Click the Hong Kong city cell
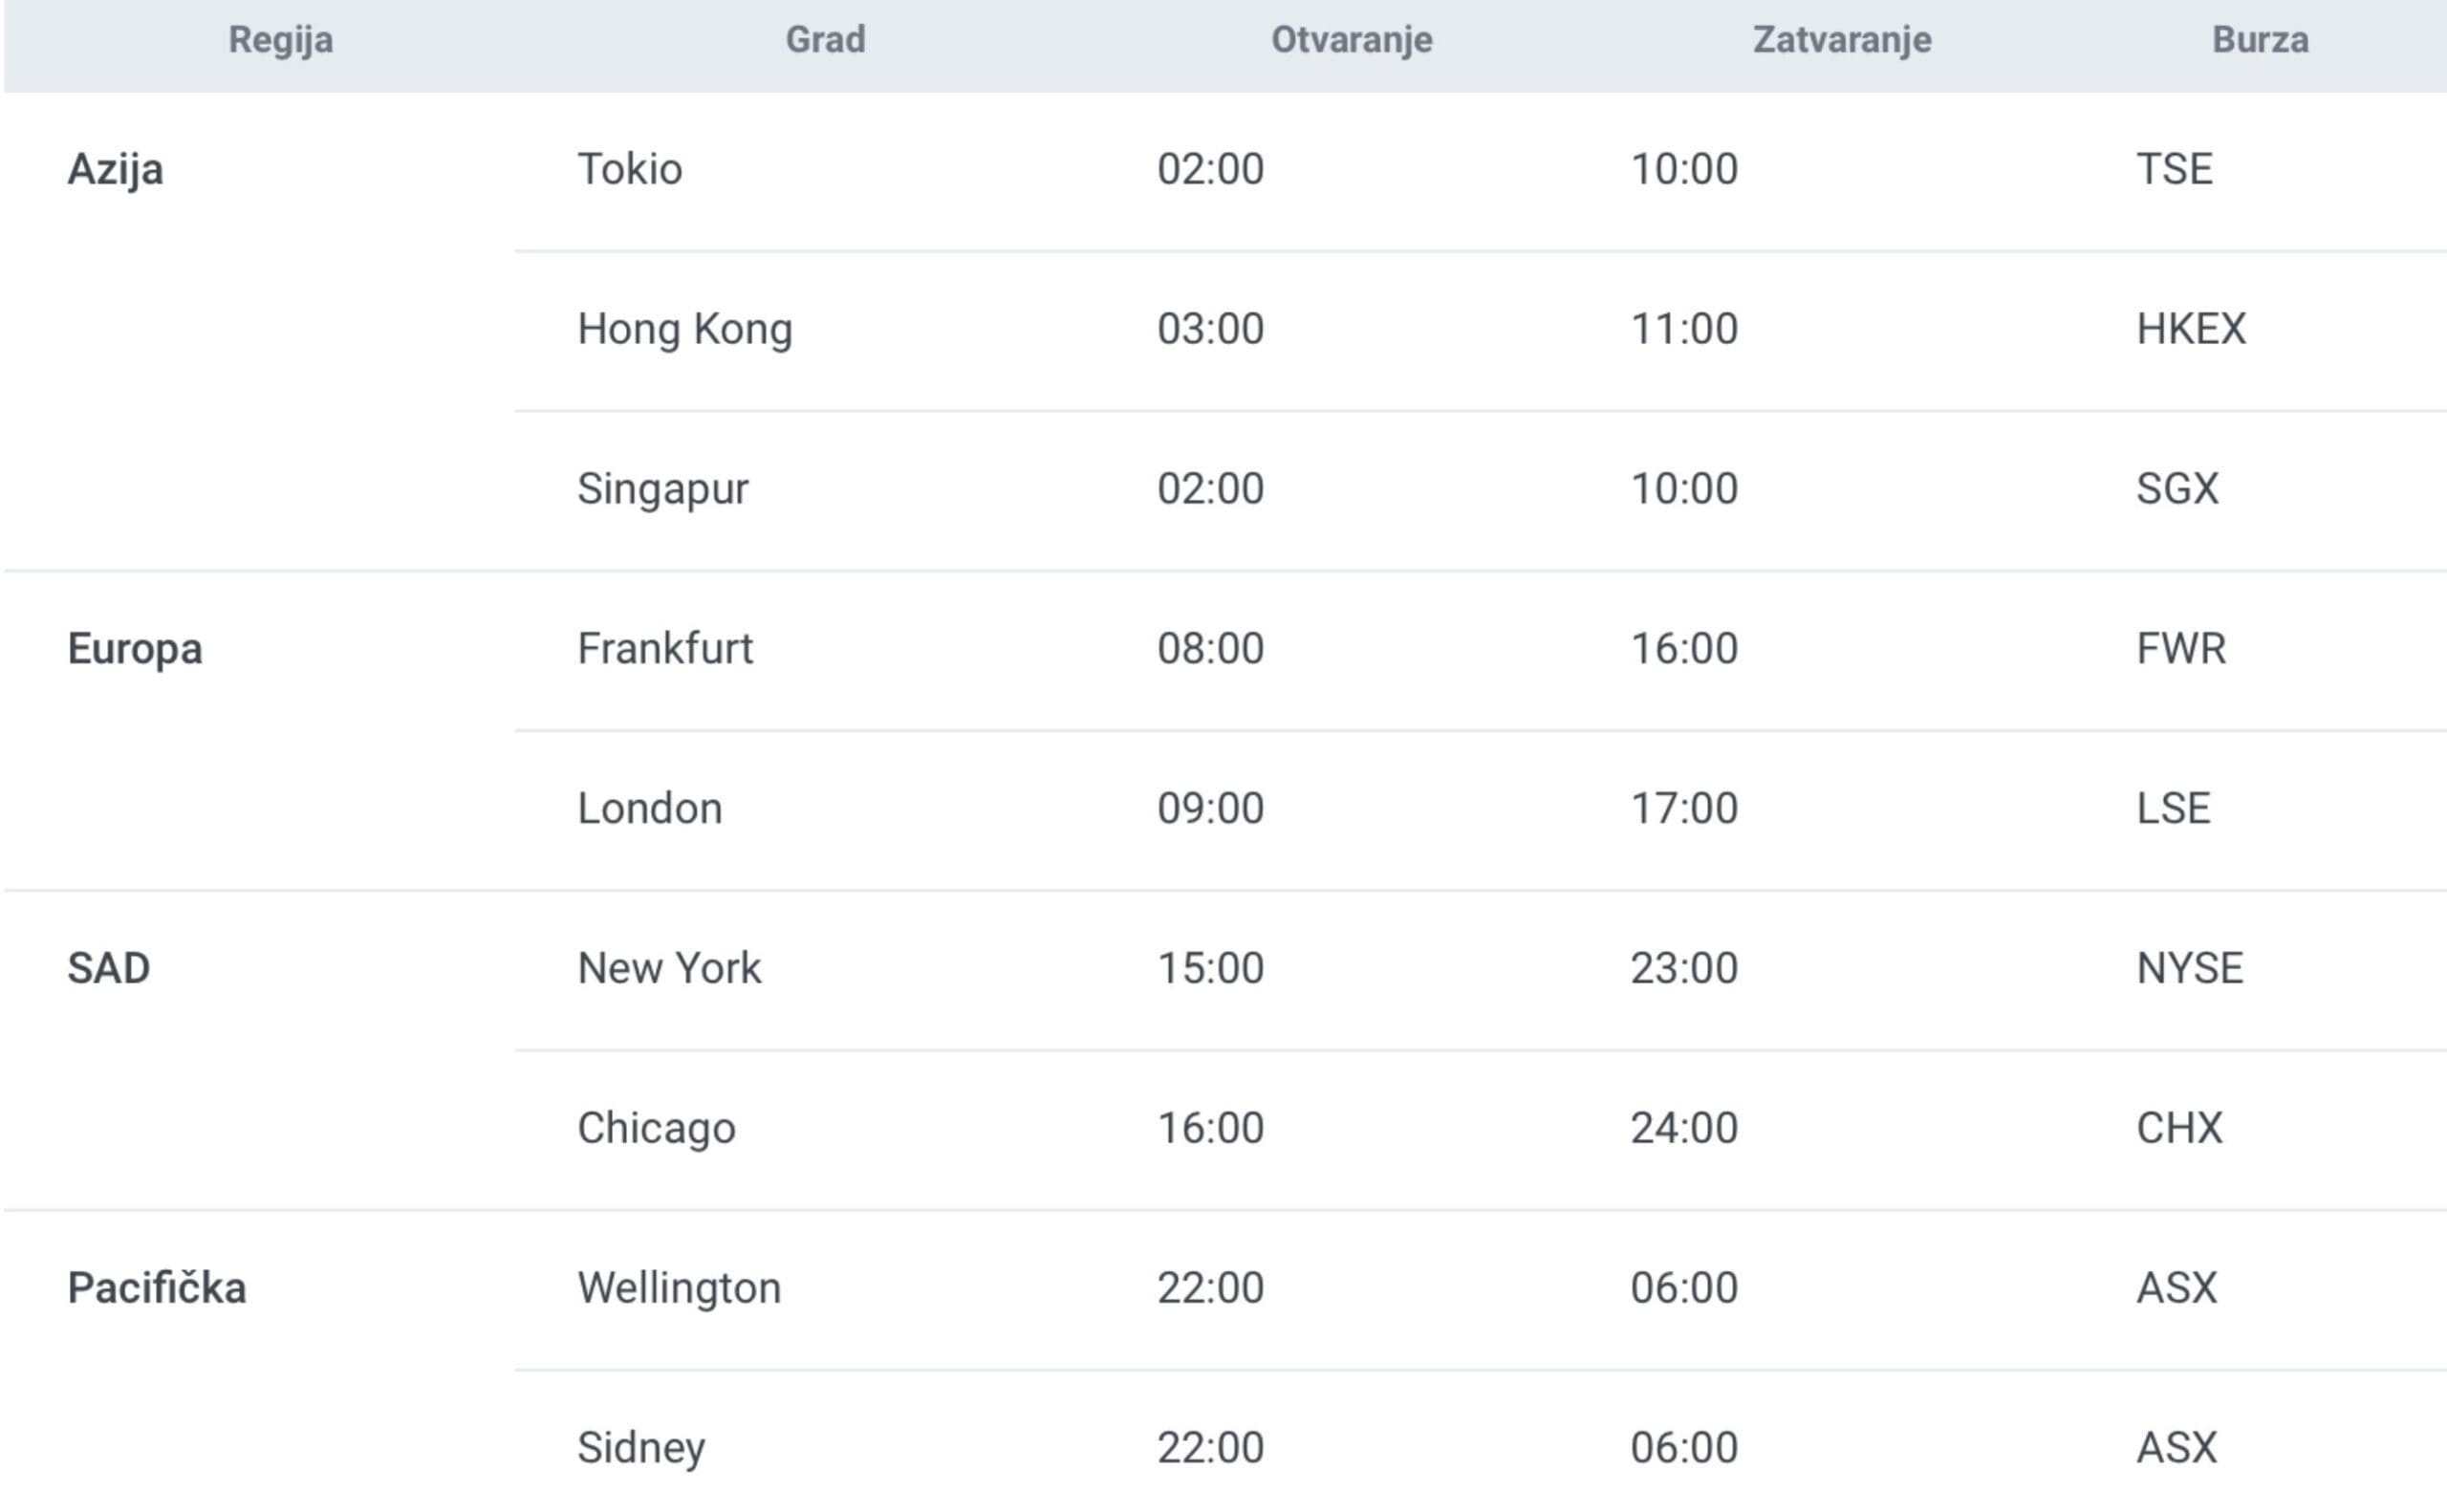2447x1512 pixels. [685, 329]
